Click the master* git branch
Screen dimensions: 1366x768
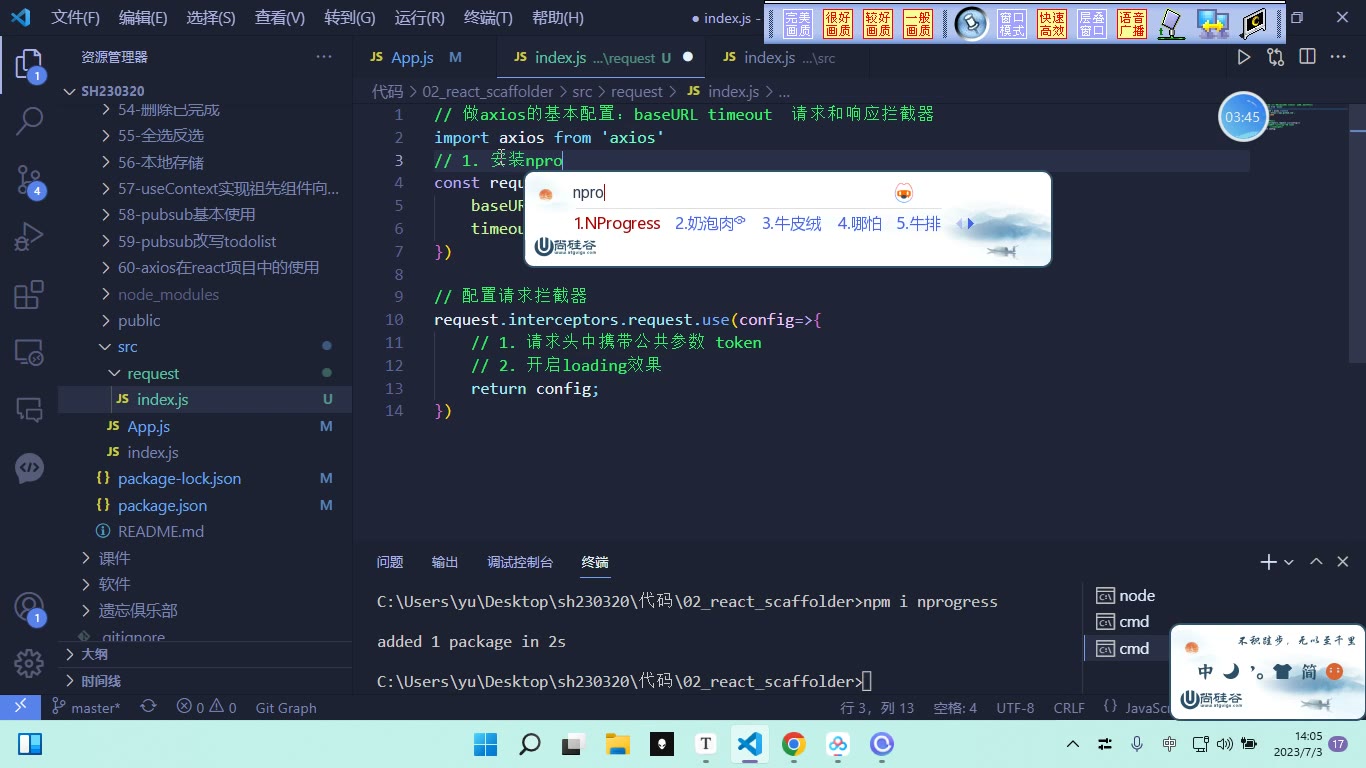point(86,707)
